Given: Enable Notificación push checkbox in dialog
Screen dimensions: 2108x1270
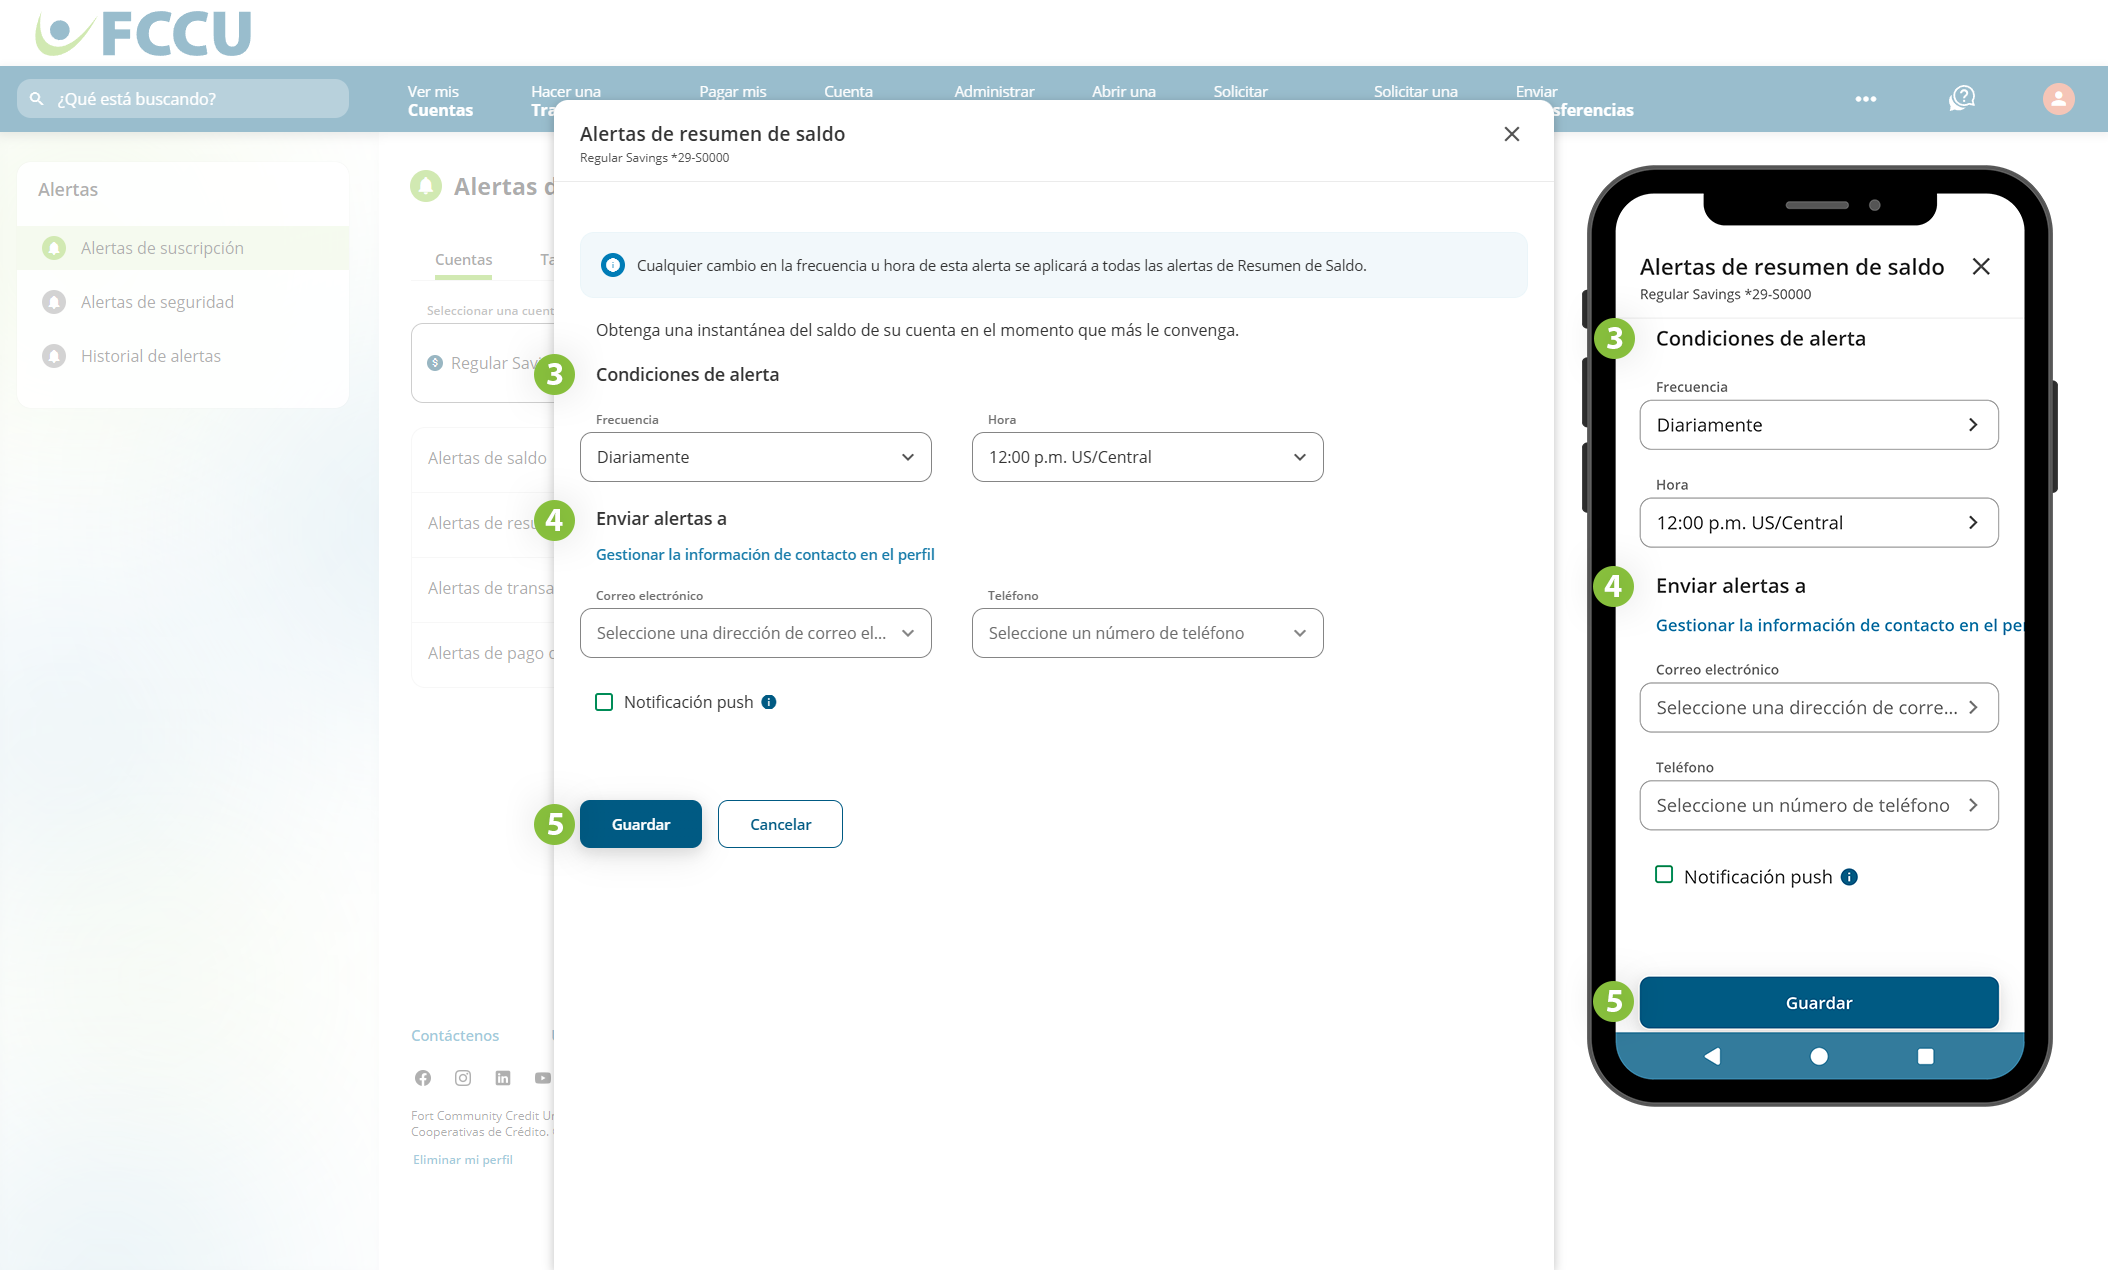Looking at the screenshot, I should (604, 702).
